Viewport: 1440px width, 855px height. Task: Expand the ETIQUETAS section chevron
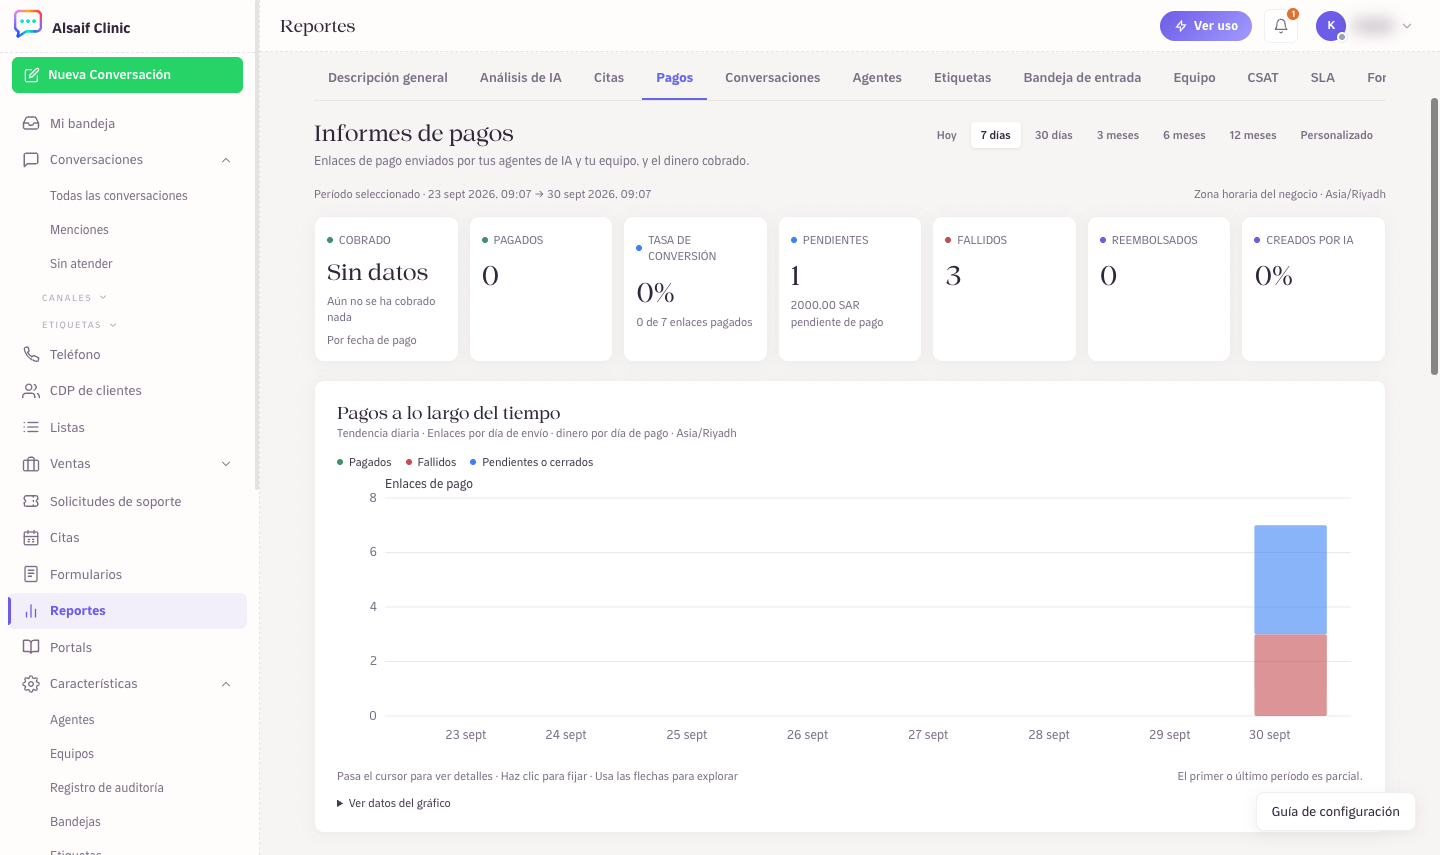[113, 324]
